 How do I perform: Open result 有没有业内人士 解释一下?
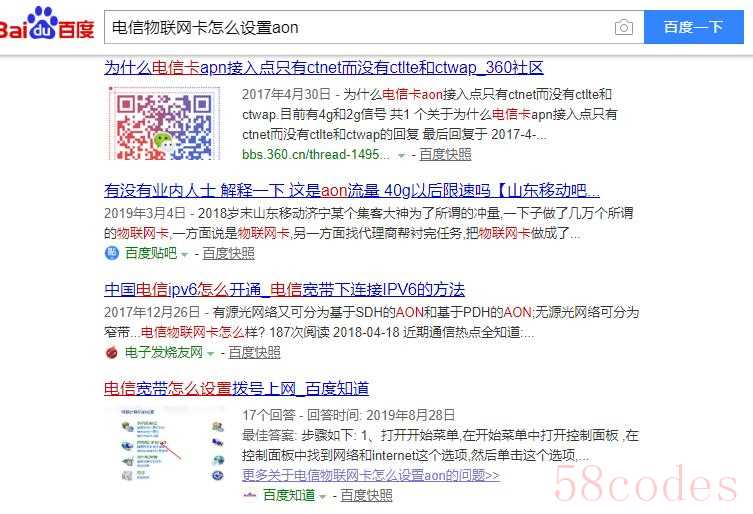click(x=352, y=191)
